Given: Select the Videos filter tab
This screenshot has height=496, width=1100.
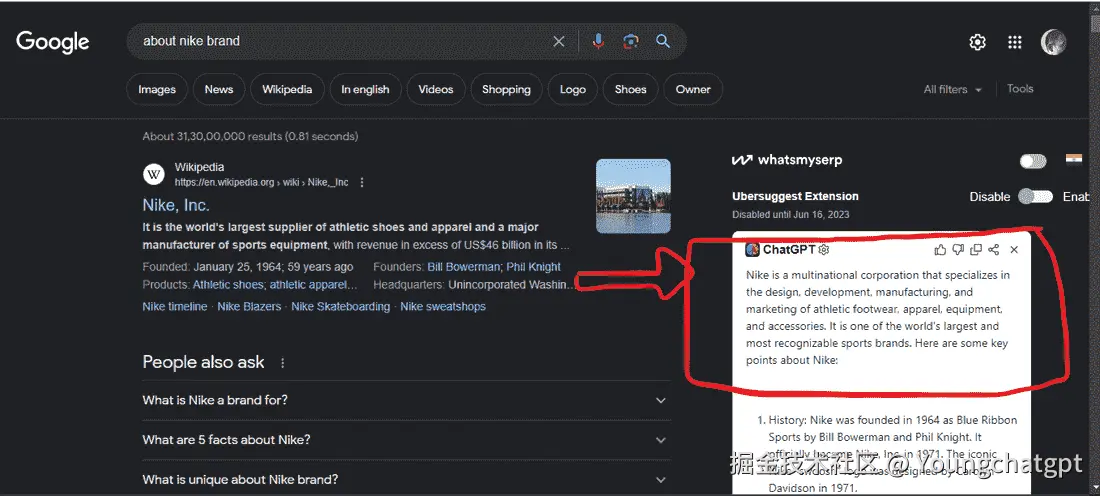Looking at the screenshot, I should 436,89.
